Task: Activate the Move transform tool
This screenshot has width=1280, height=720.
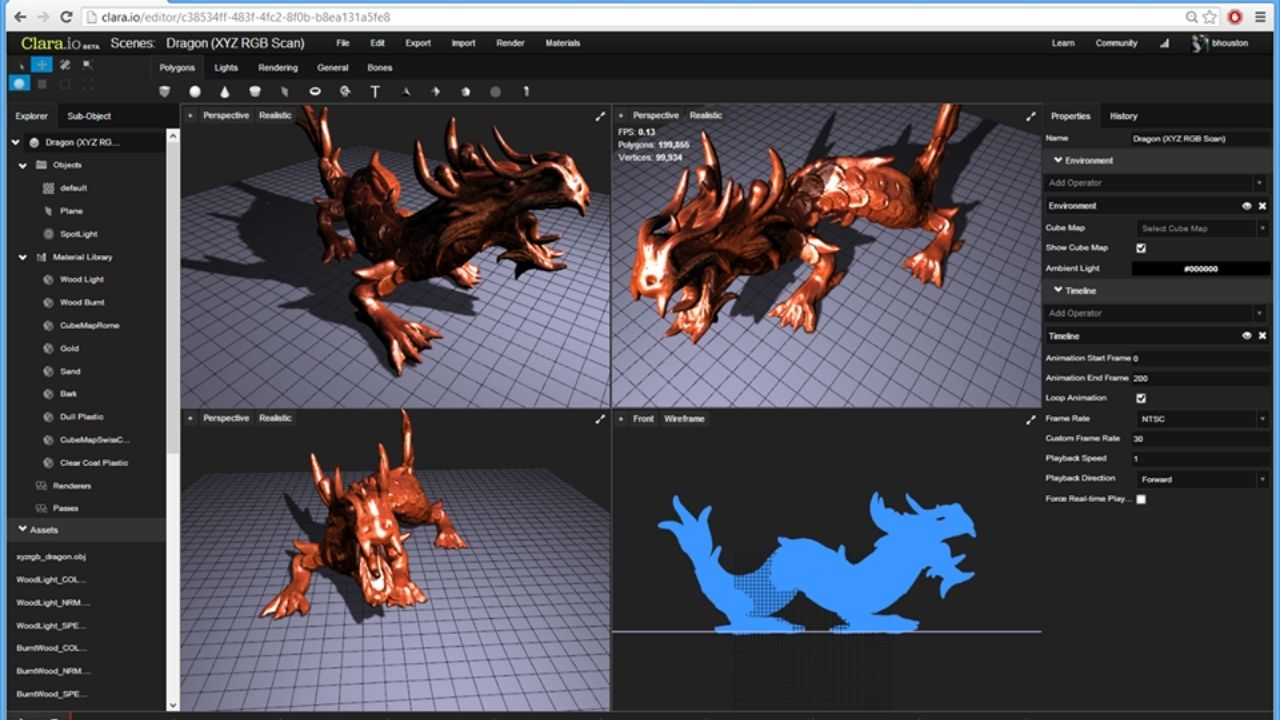Action: (x=41, y=64)
